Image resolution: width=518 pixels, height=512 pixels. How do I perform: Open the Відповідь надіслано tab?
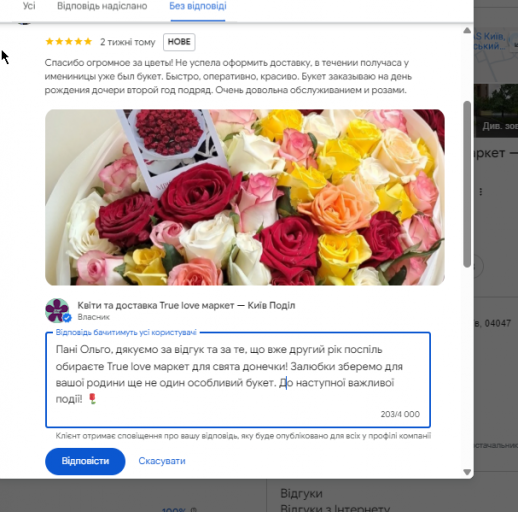[x=102, y=6]
